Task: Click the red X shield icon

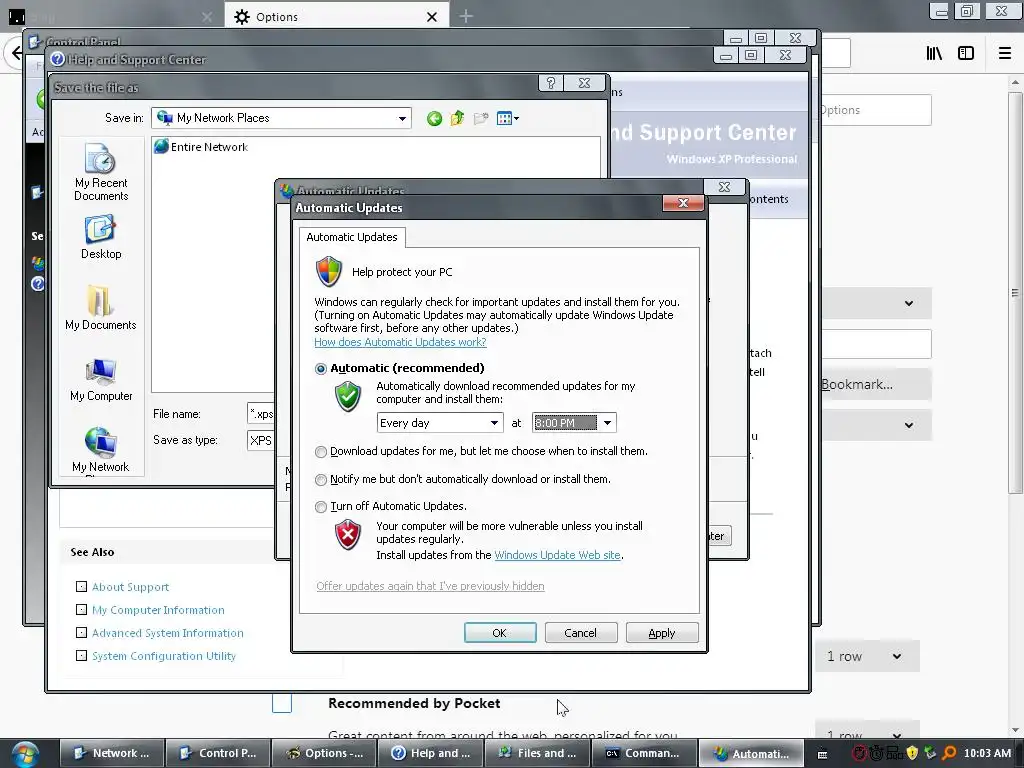Action: point(348,535)
